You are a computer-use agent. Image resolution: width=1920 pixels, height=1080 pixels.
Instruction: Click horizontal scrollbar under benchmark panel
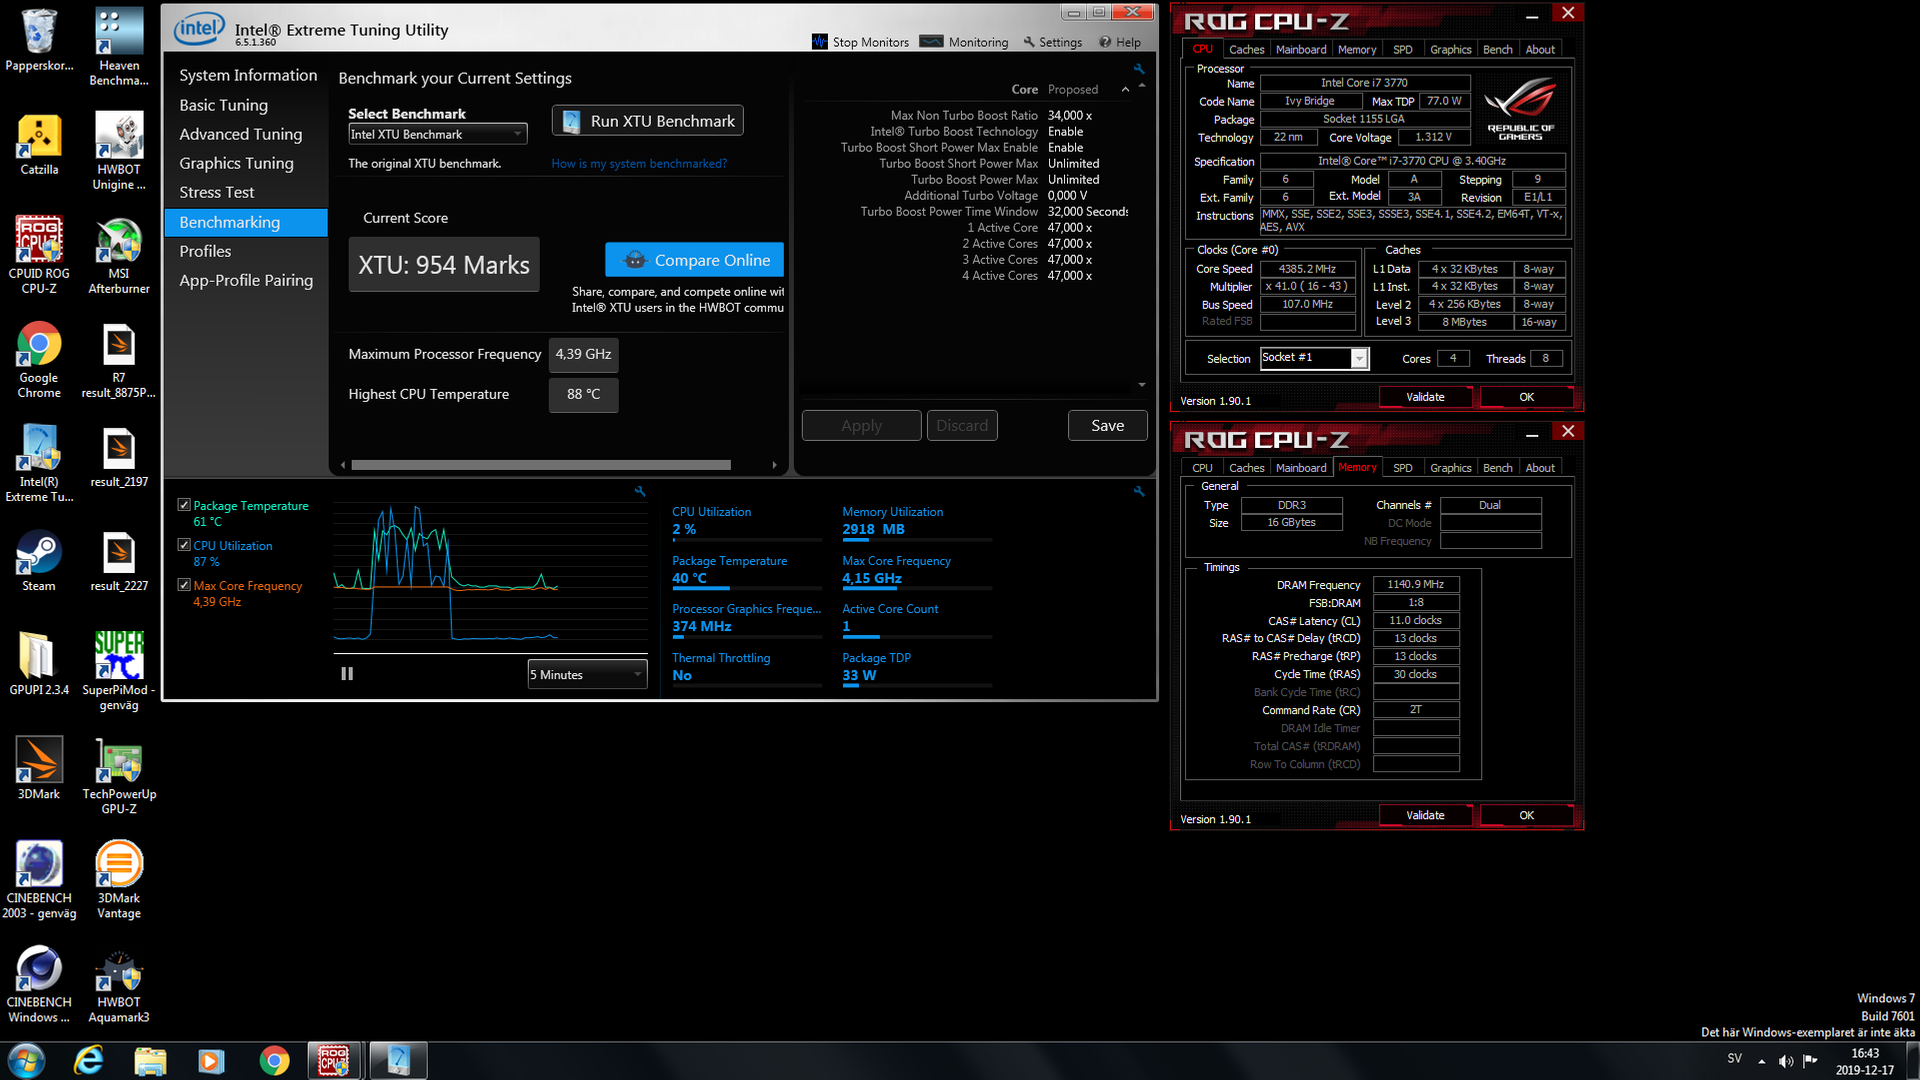tap(541, 465)
